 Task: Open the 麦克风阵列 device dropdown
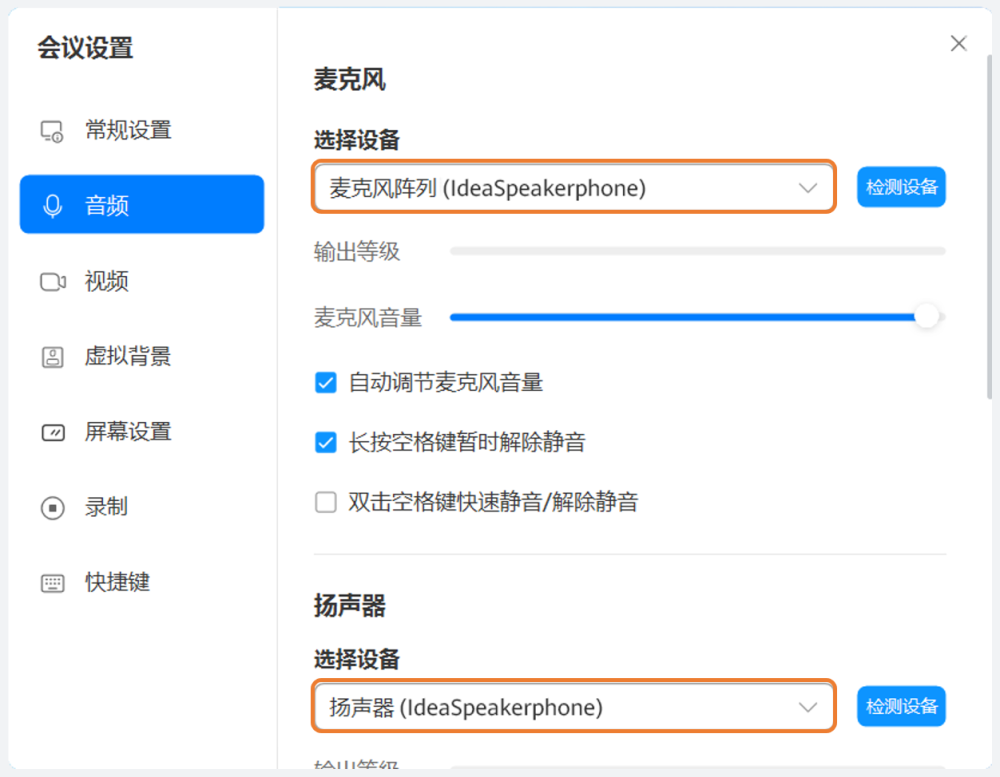pyautogui.click(x=573, y=187)
